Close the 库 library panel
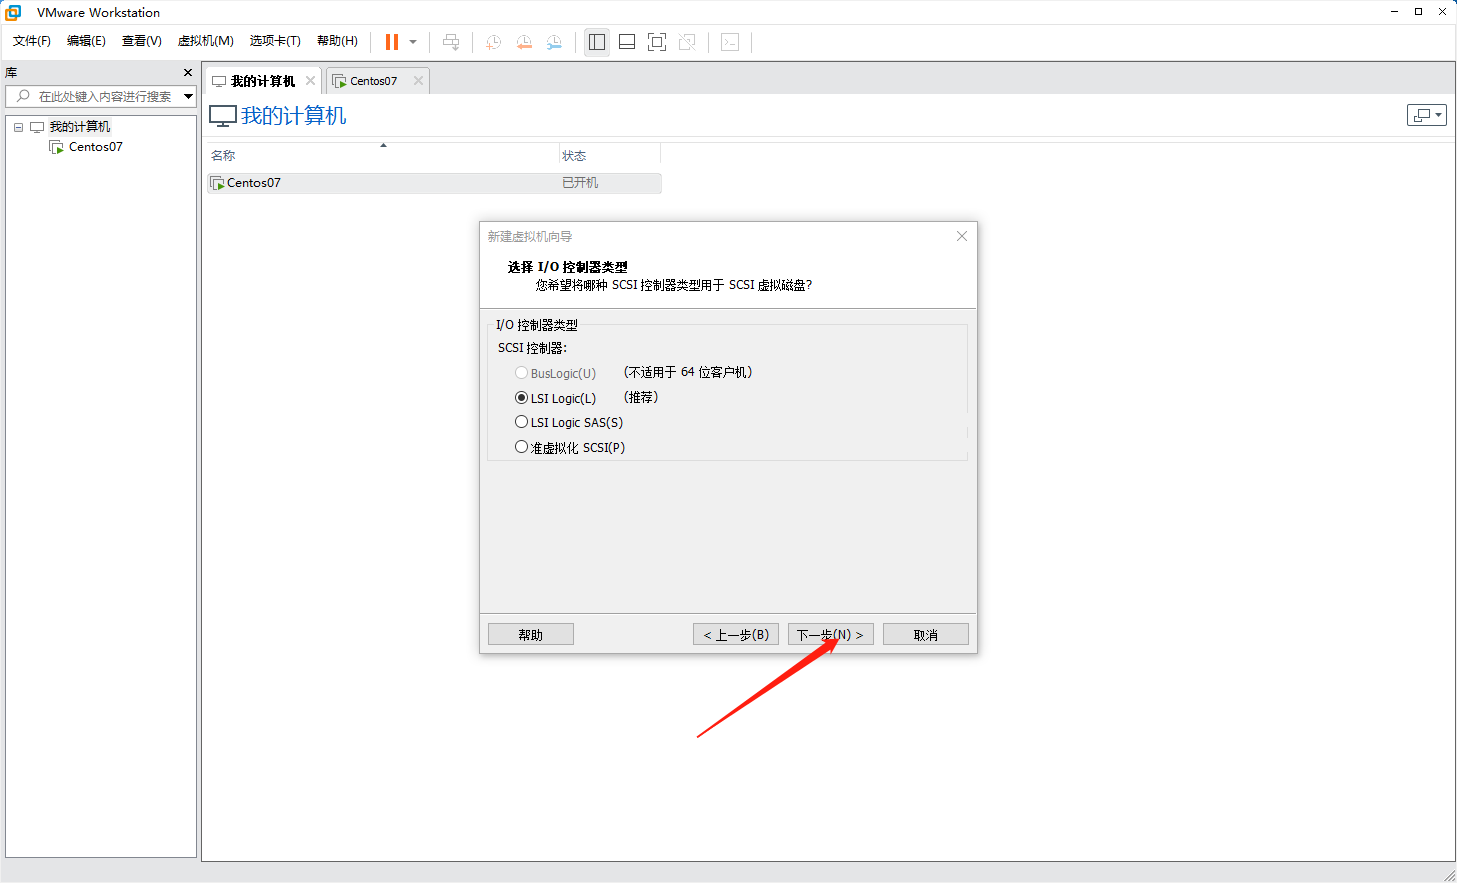 pyautogui.click(x=188, y=73)
